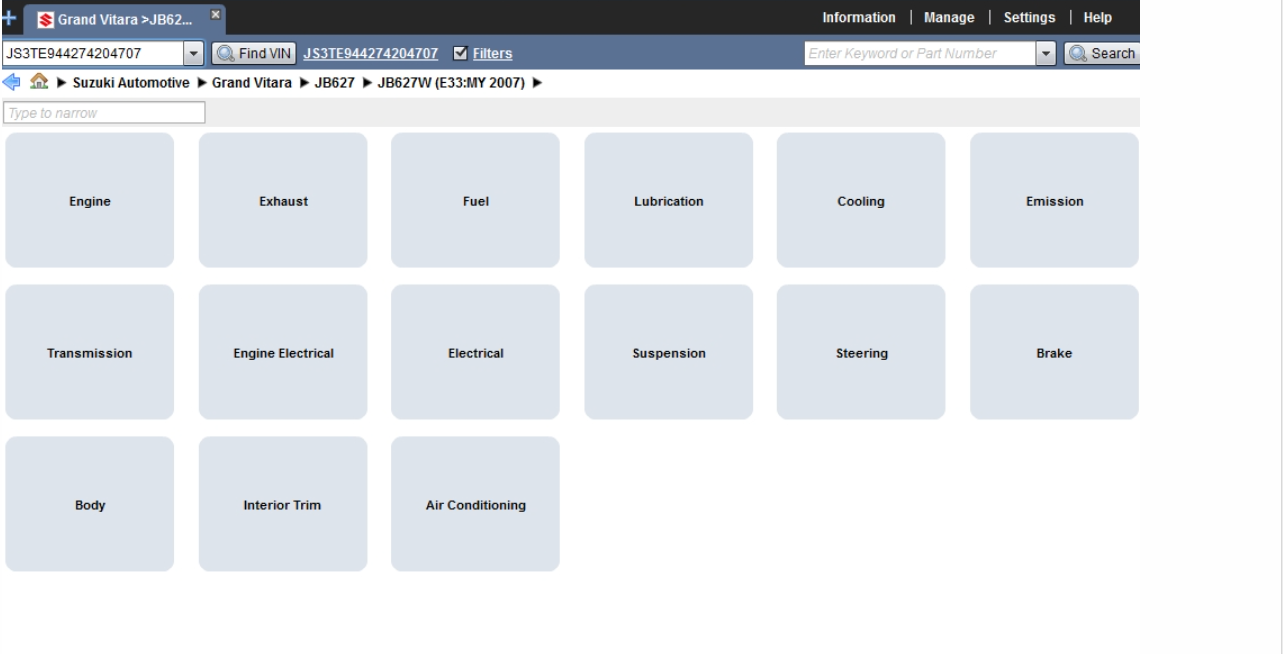
Task: Expand the arrow before JB627W breadcrumb
Action: click(367, 82)
